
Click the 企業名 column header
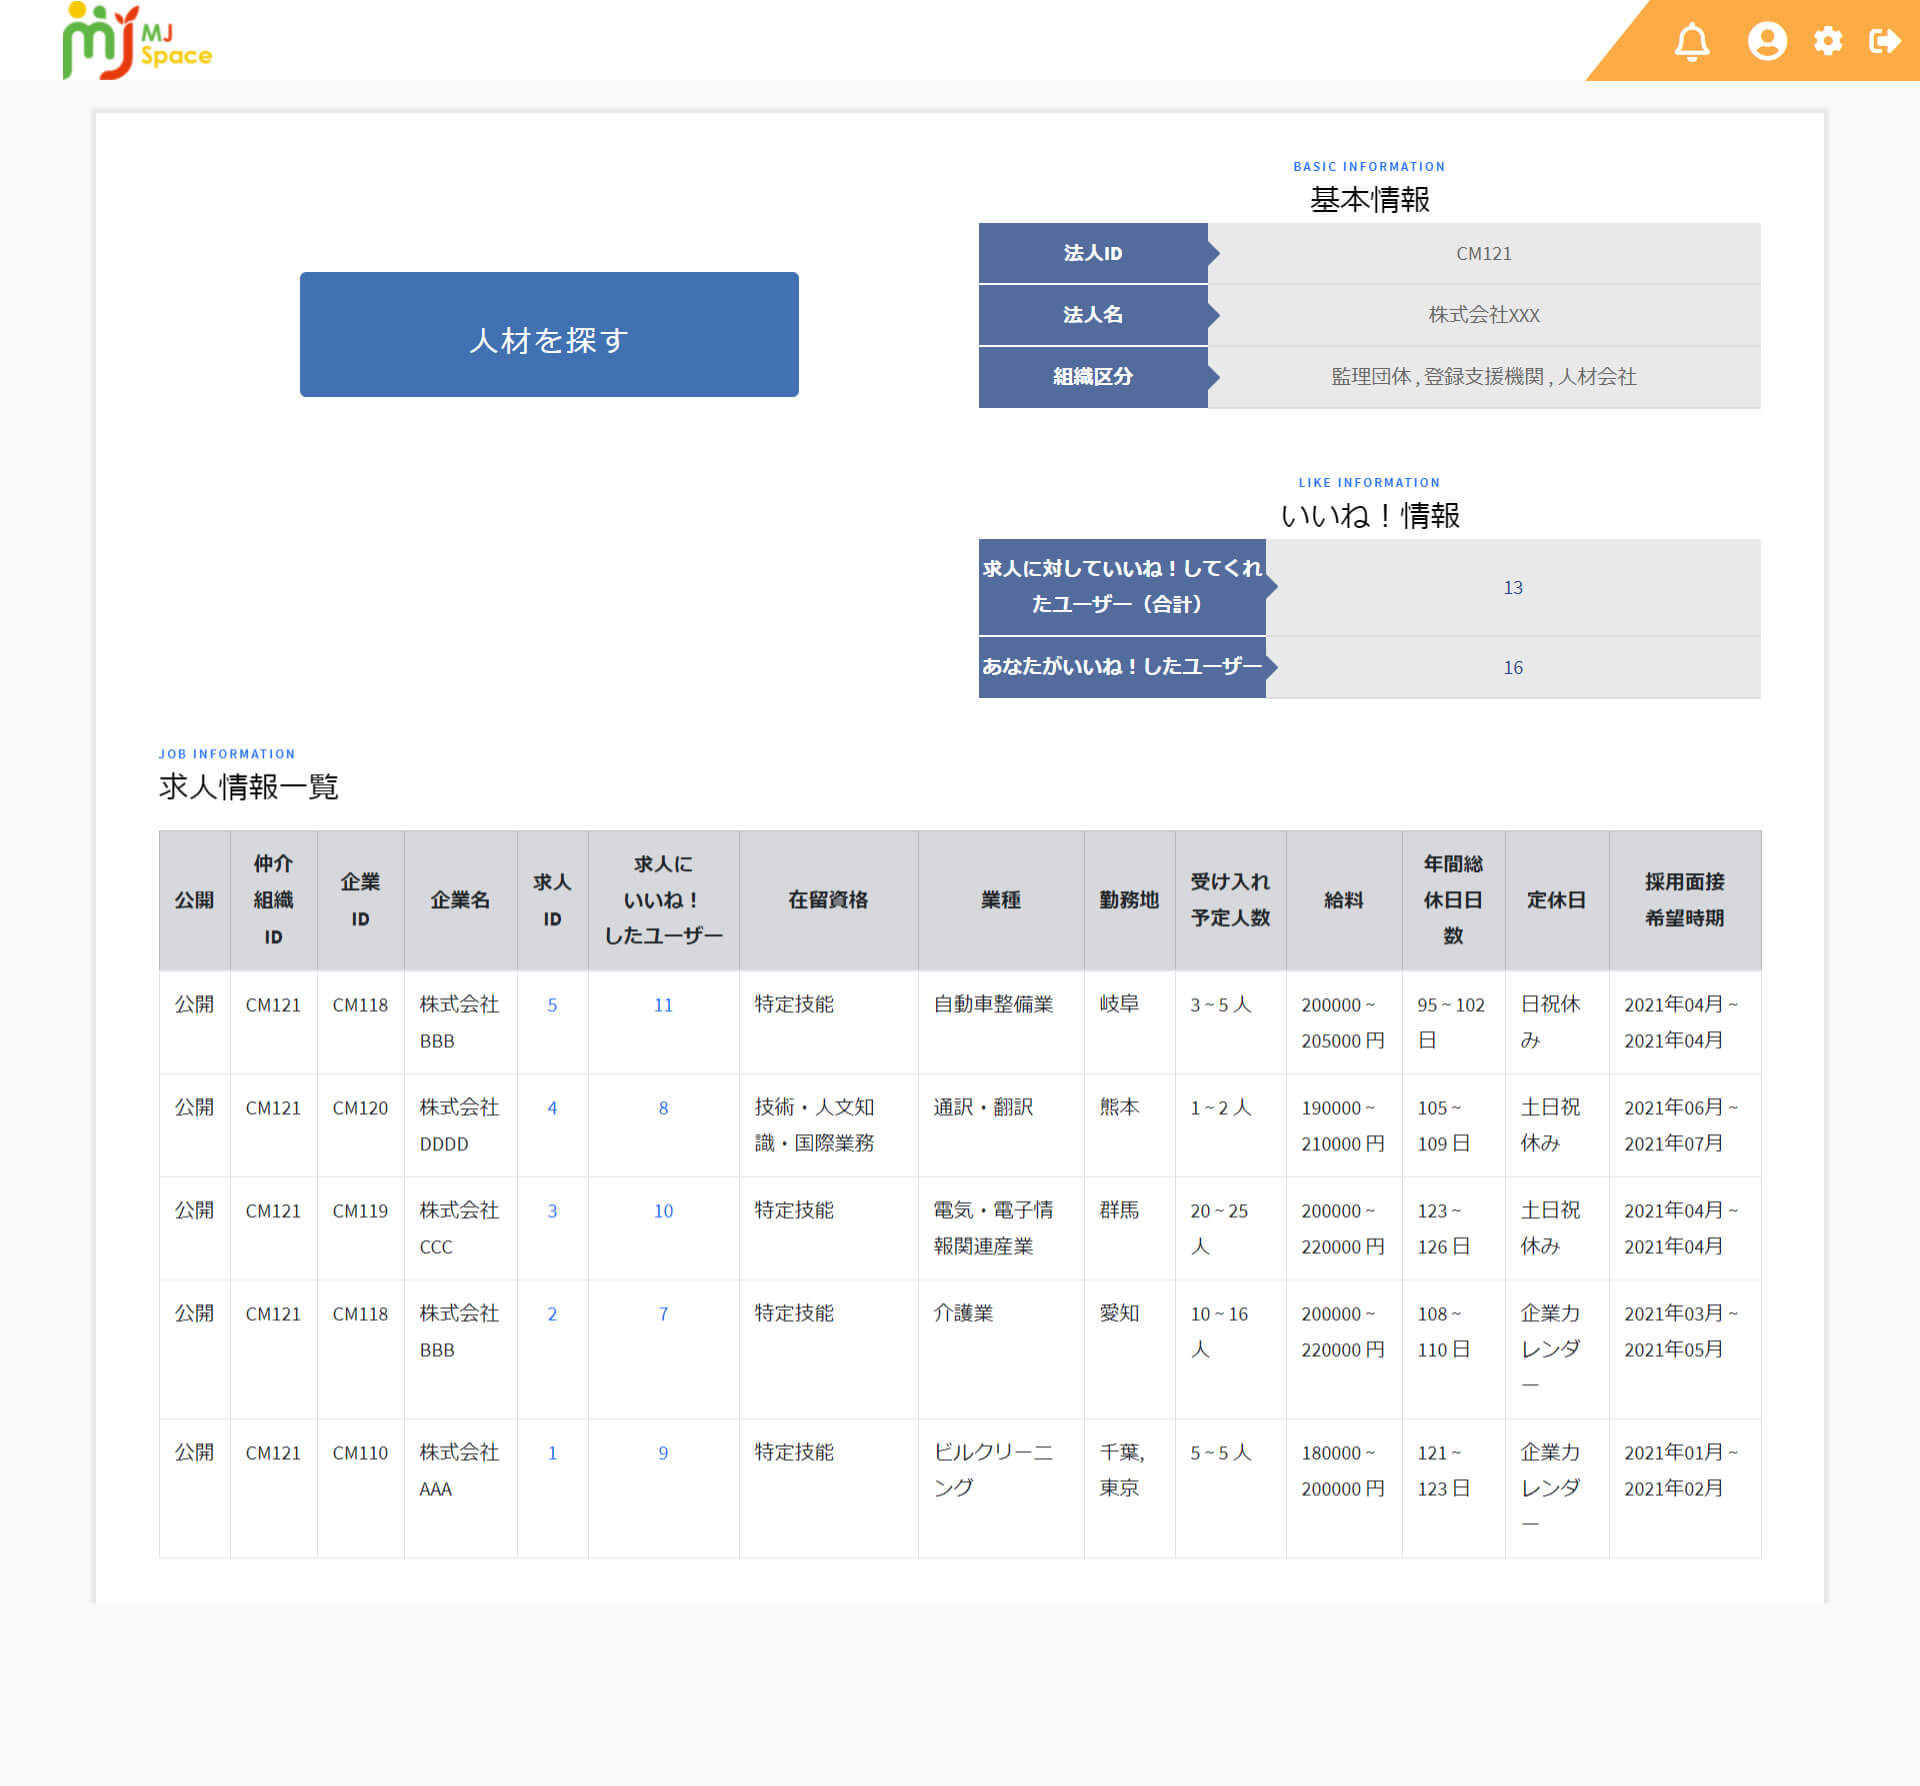point(460,900)
